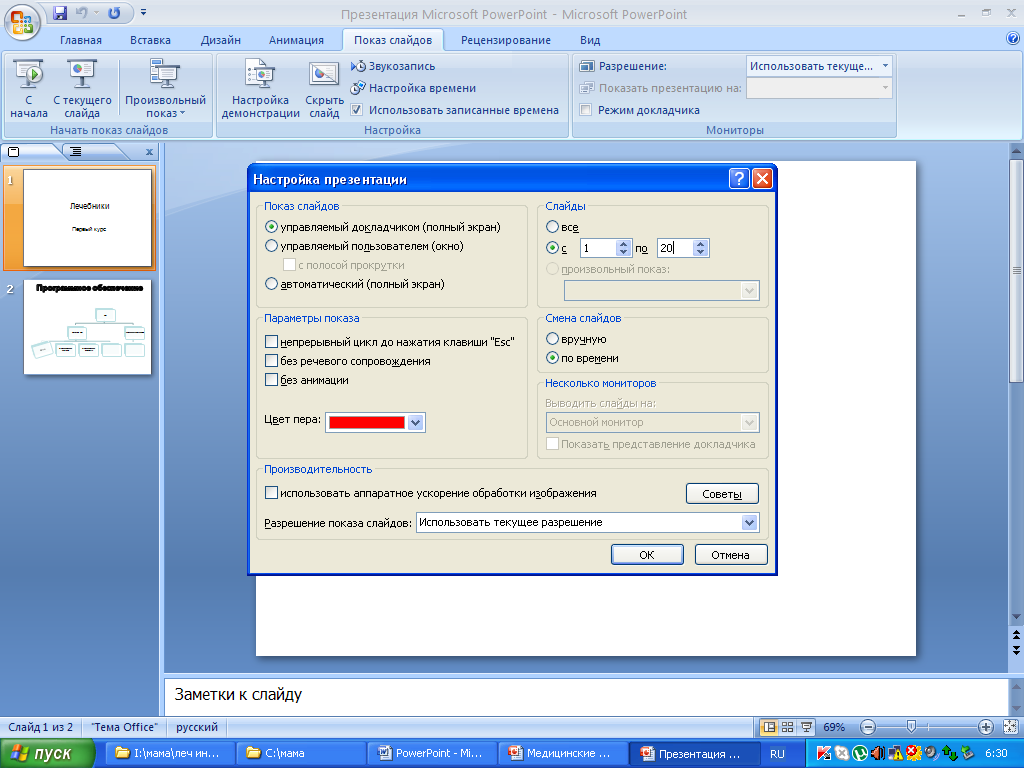Select slide 2 thumbnail Программное обеспечение
The image size is (1024, 768).
[88, 327]
